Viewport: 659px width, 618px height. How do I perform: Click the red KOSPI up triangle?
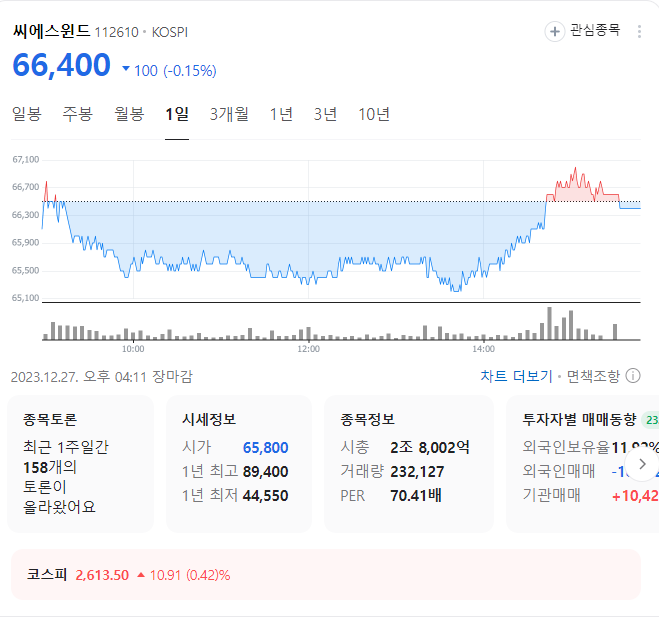pyautogui.click(x=141, y=575)
